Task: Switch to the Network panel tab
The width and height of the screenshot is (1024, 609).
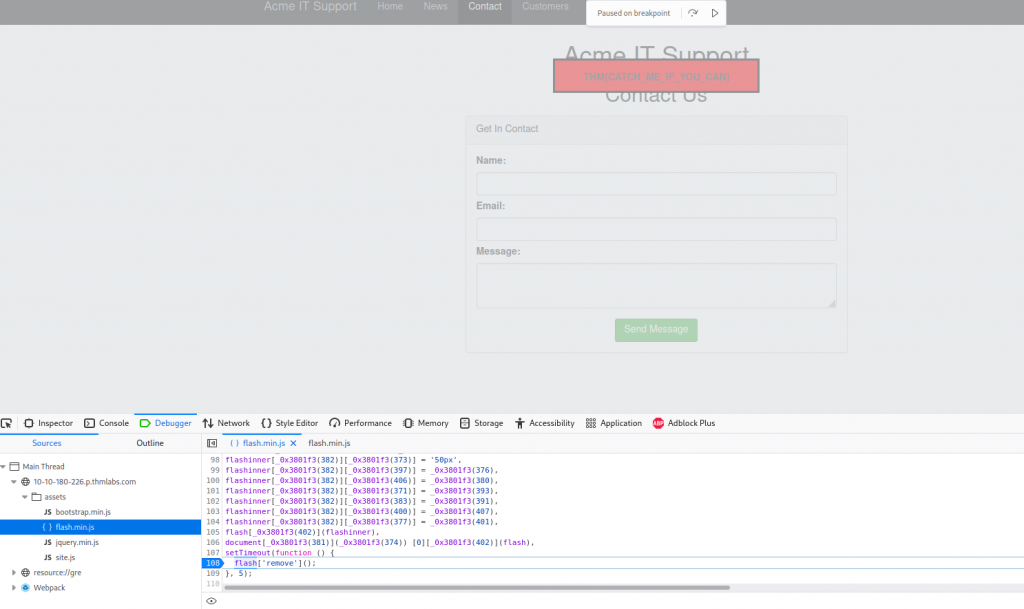Action: [226, 423]
